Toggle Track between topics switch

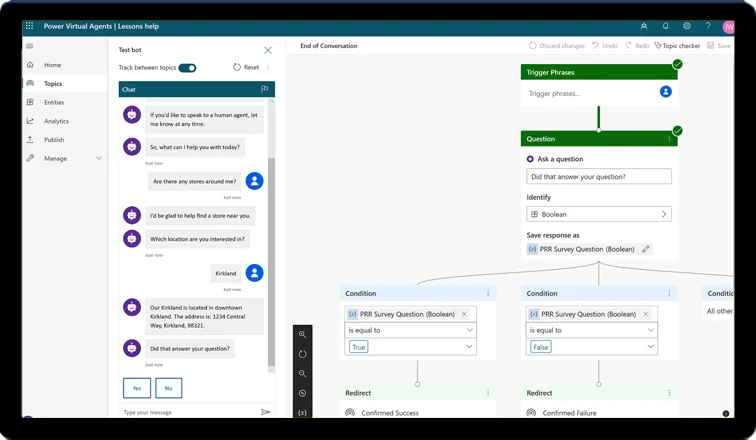187,68
